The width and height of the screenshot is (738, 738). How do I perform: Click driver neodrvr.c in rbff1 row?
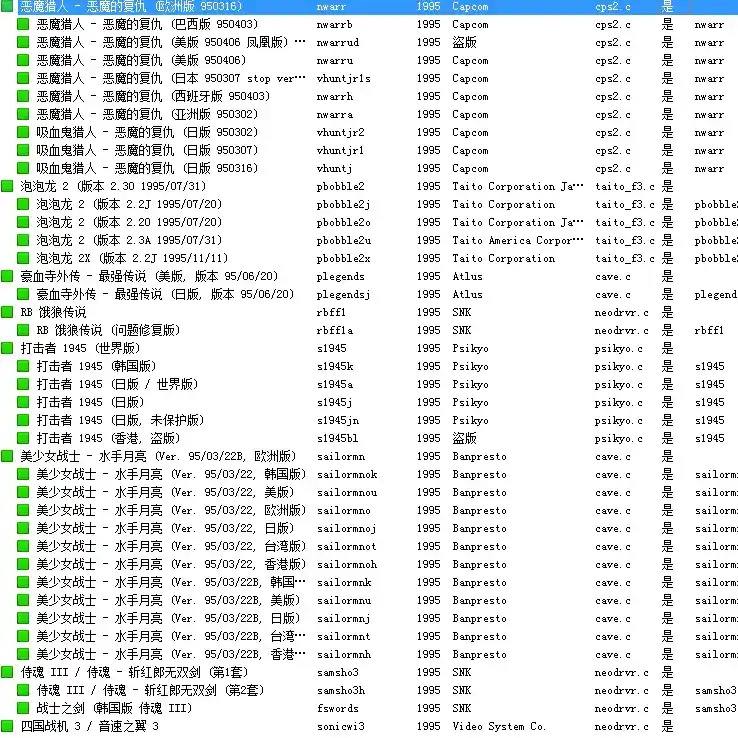click(621, 312)
